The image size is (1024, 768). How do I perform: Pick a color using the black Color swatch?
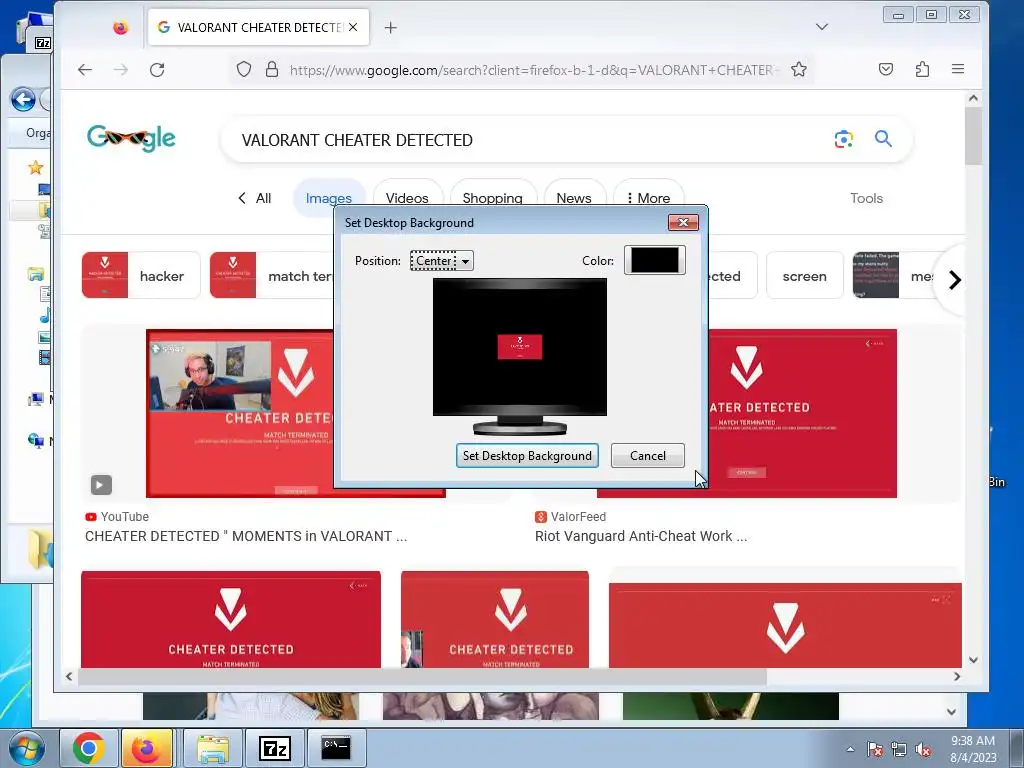click(x=654, y=260)
